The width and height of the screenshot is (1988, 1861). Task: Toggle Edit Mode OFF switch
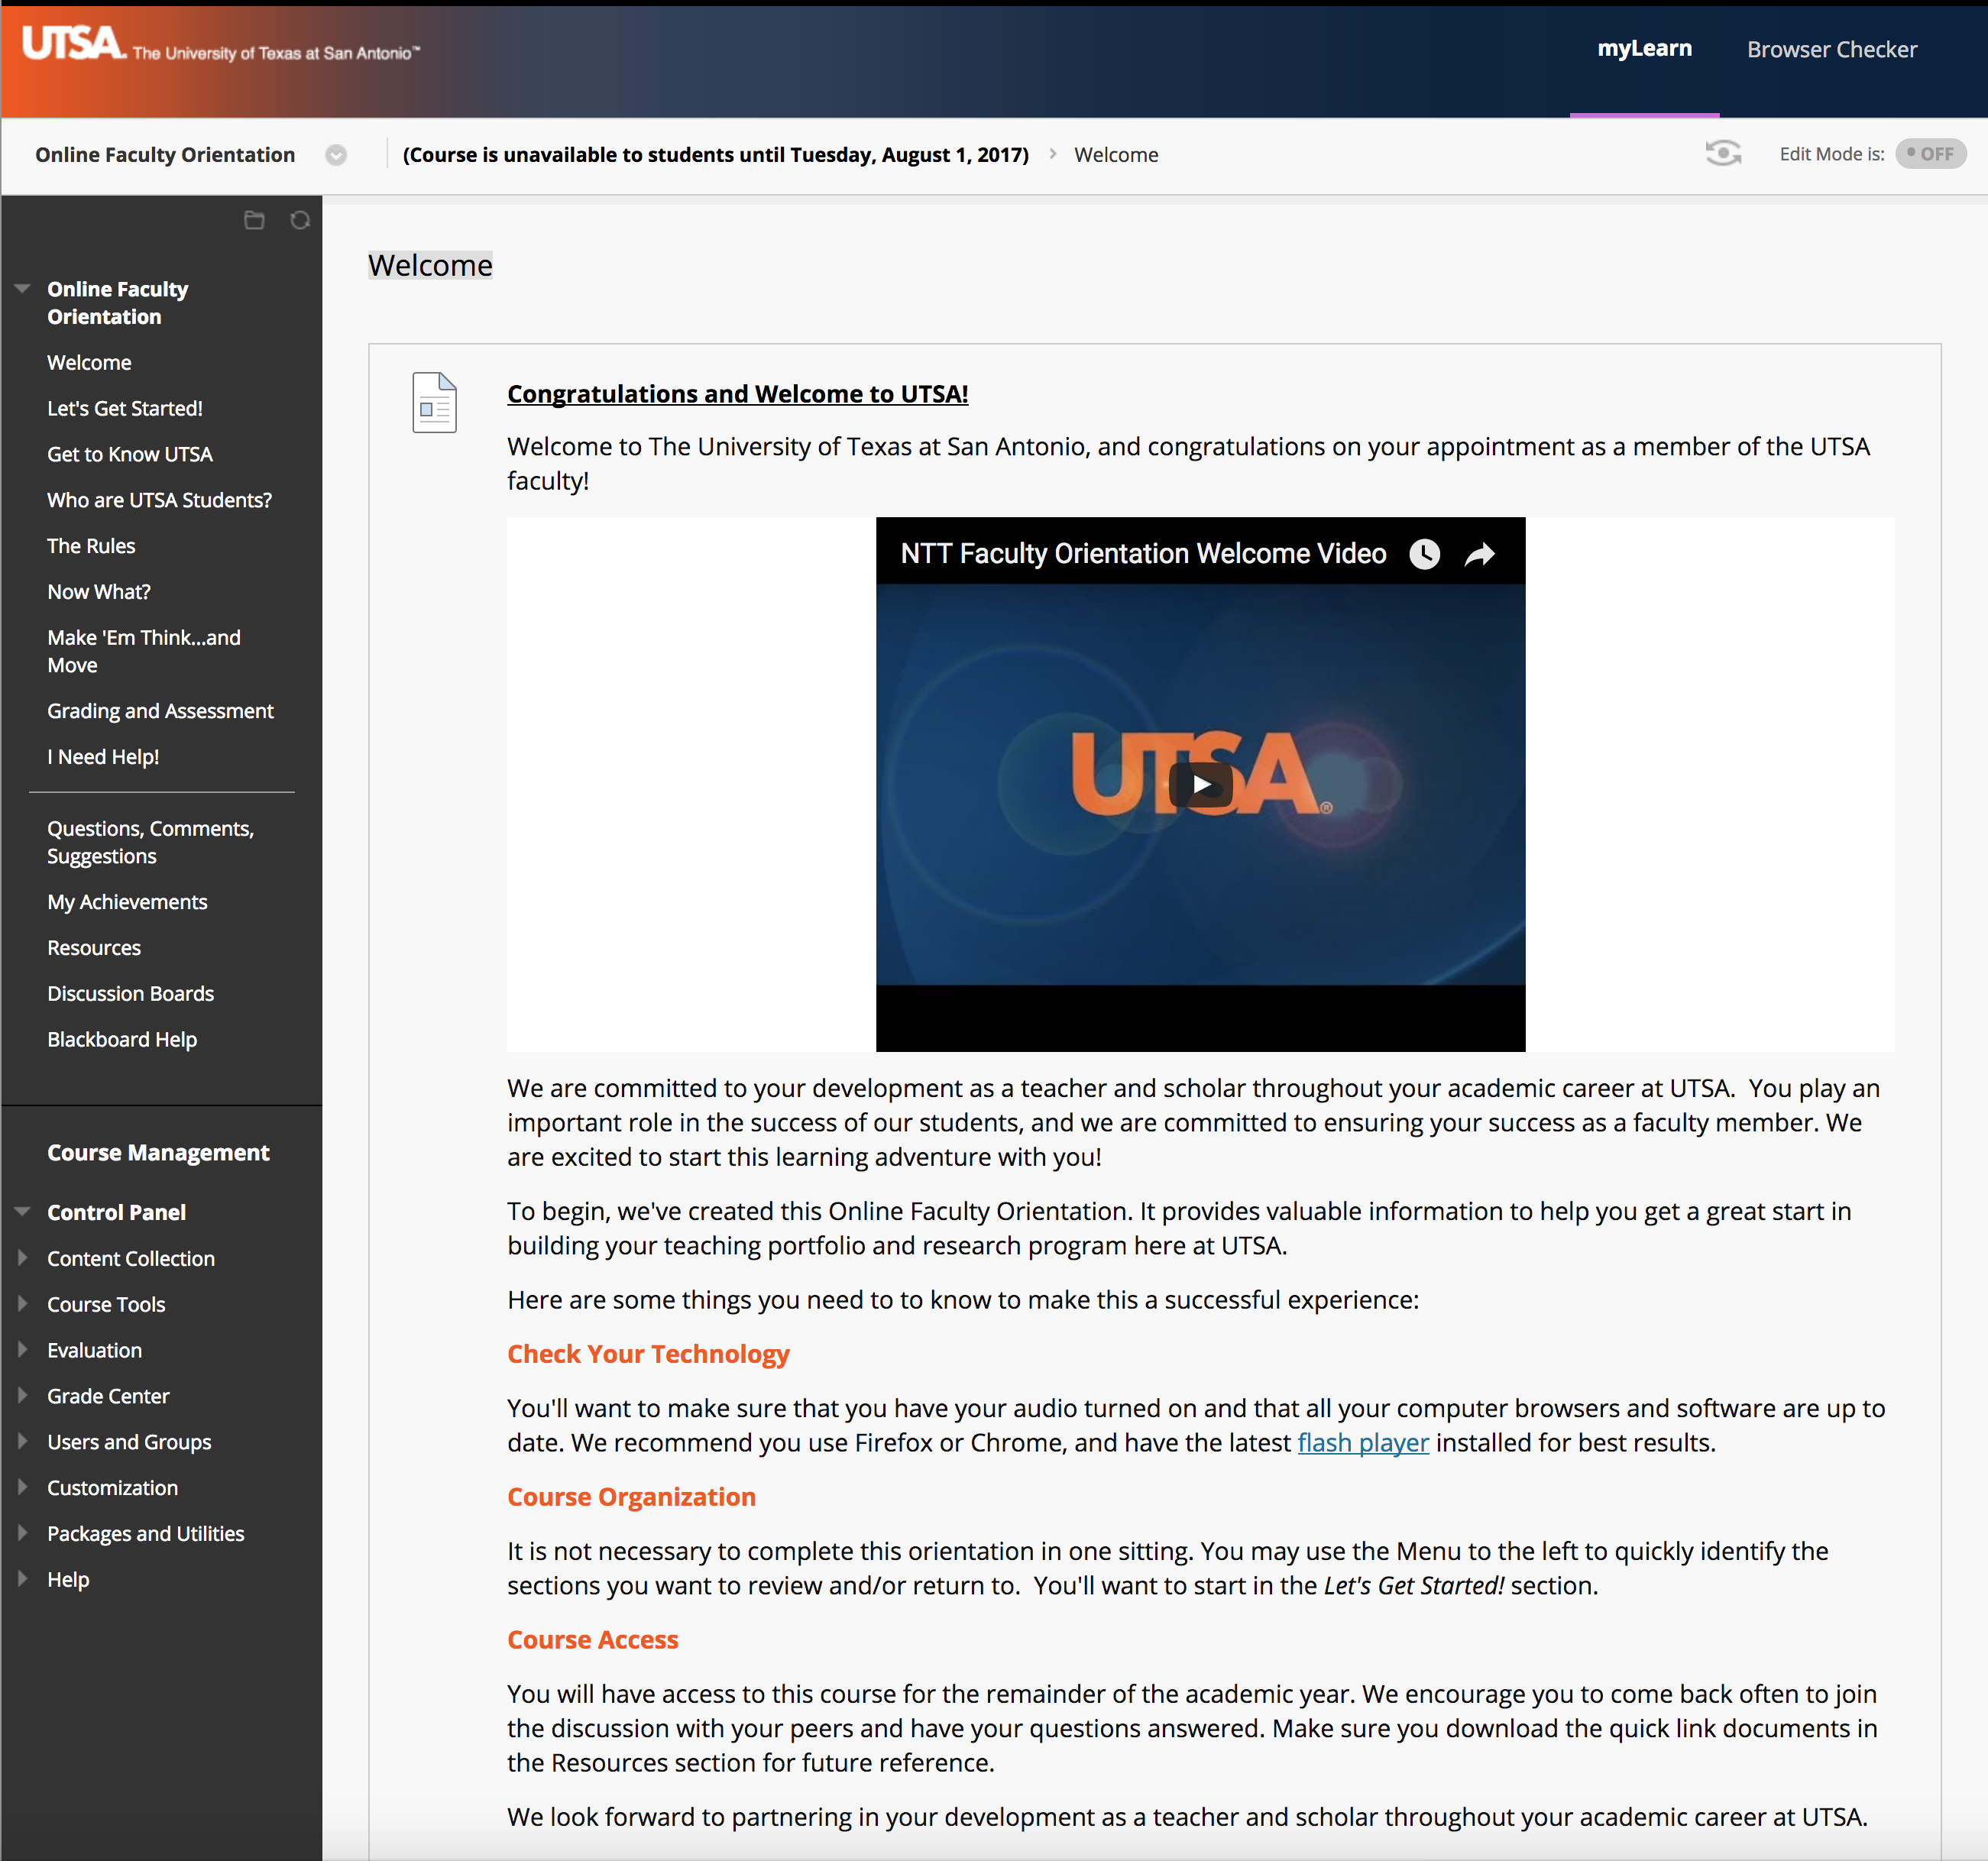[x=1930, y=154]
